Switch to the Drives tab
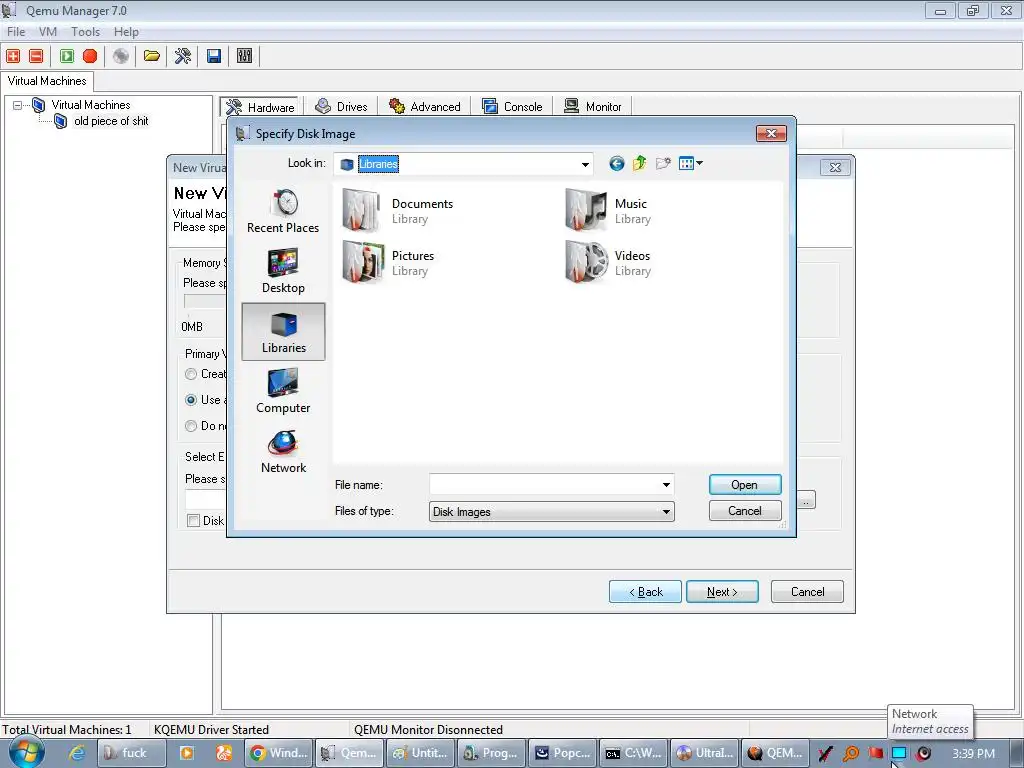Image resolution: width=1024 pixels, height=768 pixels. [342, 106]
